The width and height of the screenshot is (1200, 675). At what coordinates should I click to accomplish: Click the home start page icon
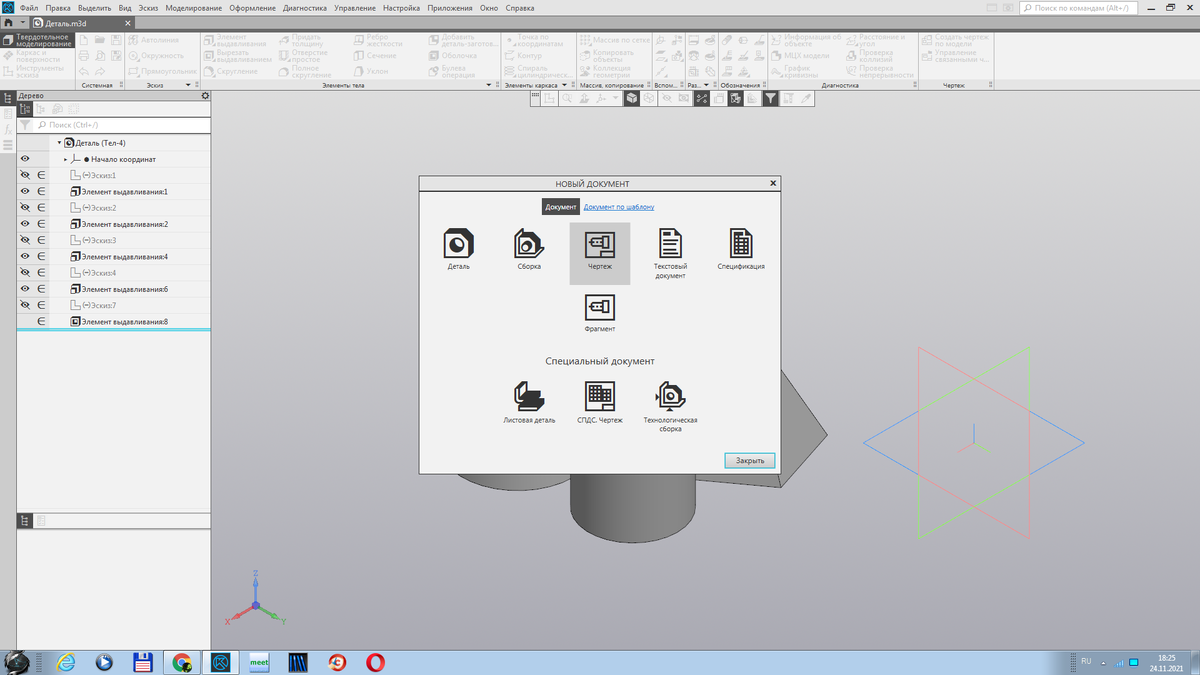[x=9, y=22]
